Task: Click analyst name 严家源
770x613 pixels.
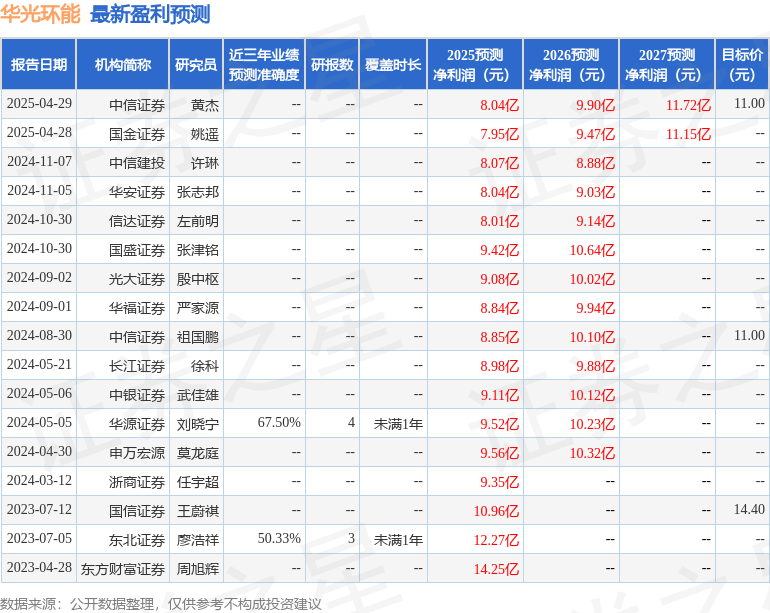Action: [198, 308]
